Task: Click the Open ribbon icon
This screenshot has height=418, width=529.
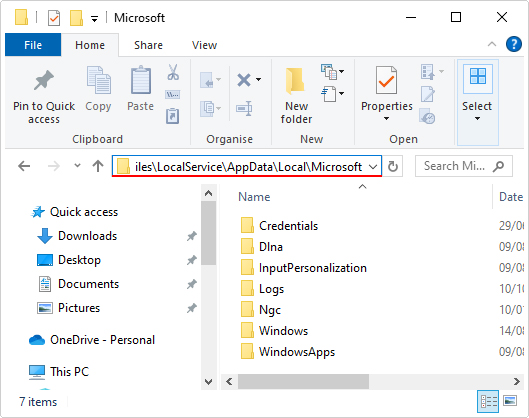Action: coord(428,72)
